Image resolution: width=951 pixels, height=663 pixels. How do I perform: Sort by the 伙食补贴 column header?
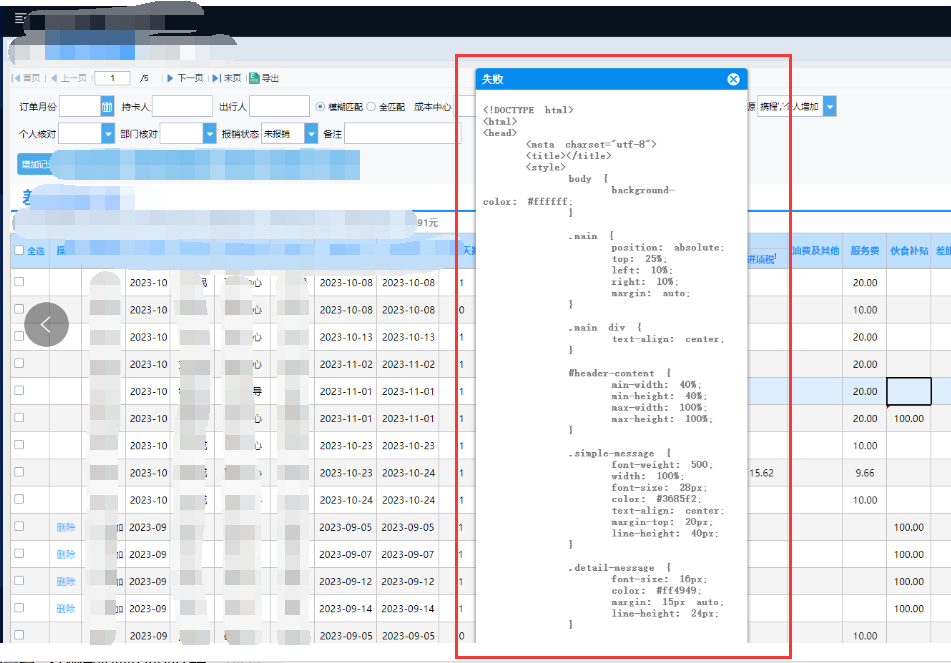(x=909, y=251)
